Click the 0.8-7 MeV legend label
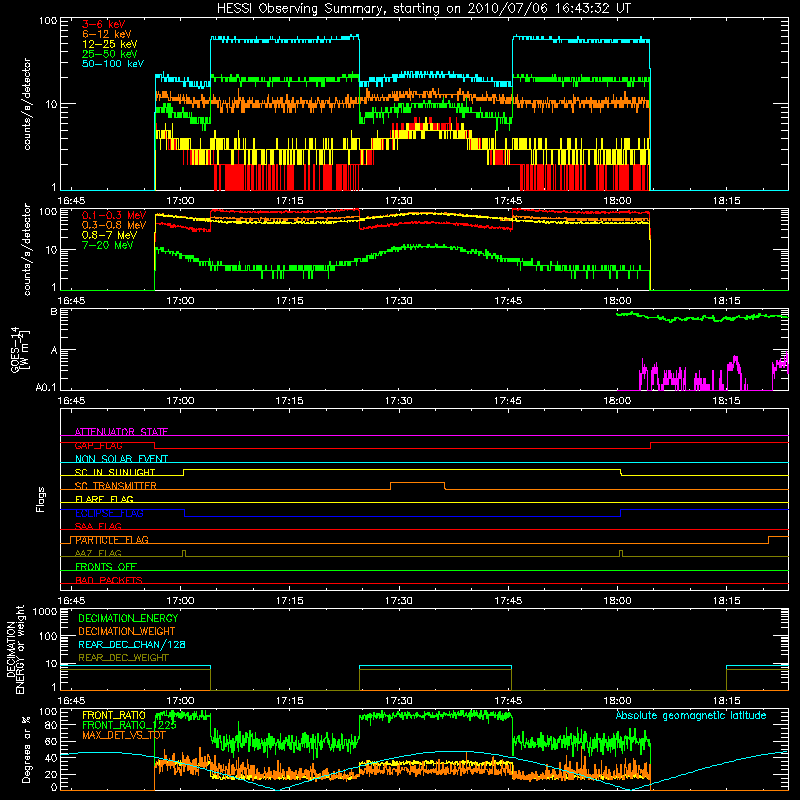 (x=109, y=235)
